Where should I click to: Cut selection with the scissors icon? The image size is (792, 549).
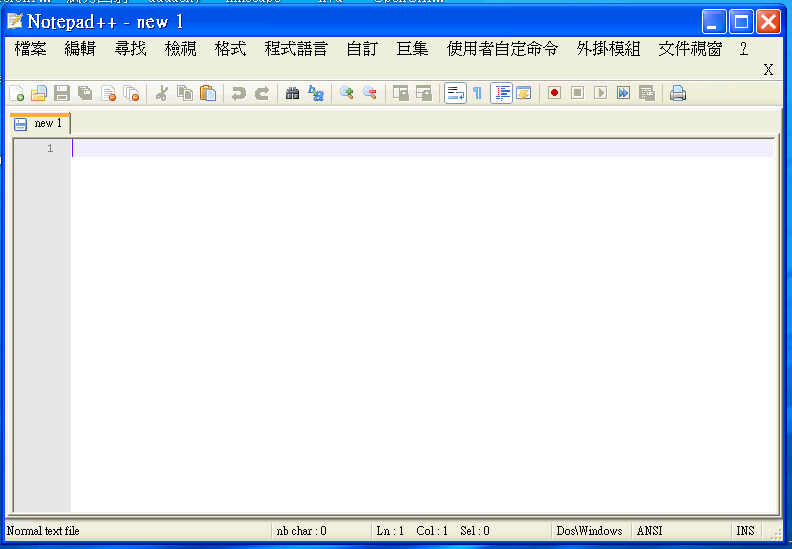pos(162,93)
